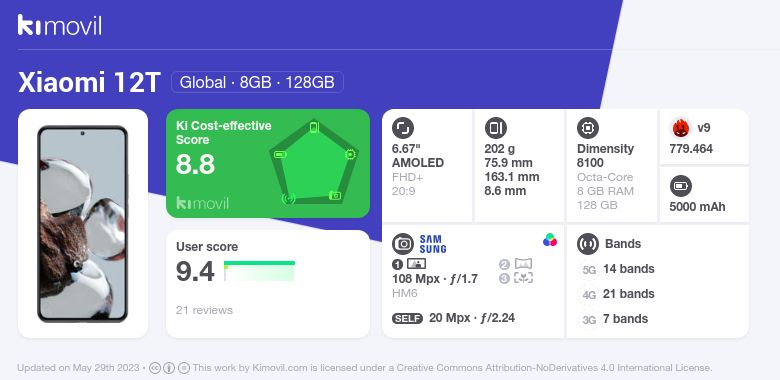Click the SELF selfie camera badge
The height and width of the screenshot is (380, 780).
(x=407, y=318)
